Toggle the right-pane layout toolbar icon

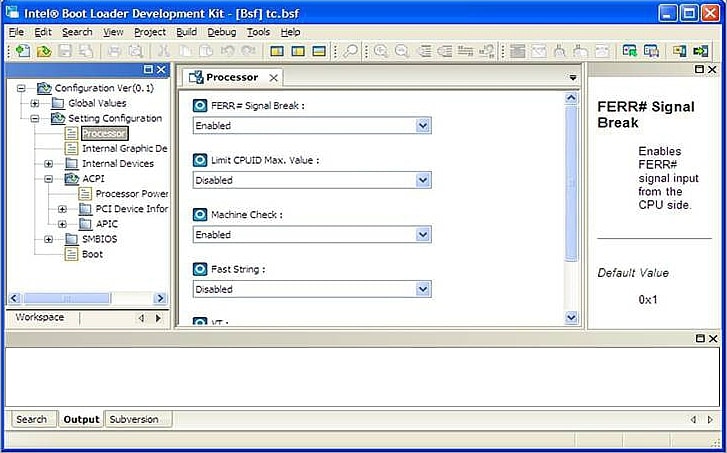(298, 51)
